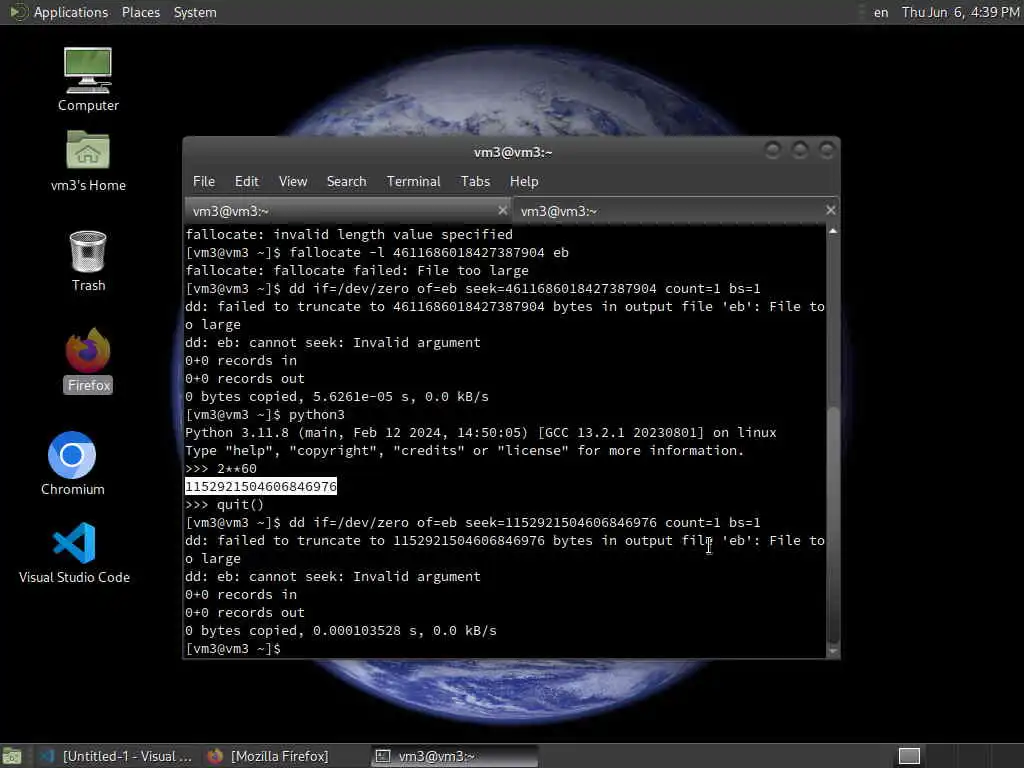This screenshot has height=768, width=1024.
Task: Launch Visual Studio Code desktop icon
Action: click(74, 552)
